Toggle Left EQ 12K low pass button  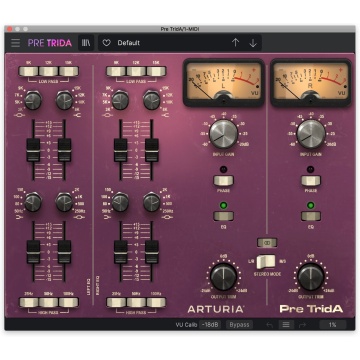[x=49, y=71]
